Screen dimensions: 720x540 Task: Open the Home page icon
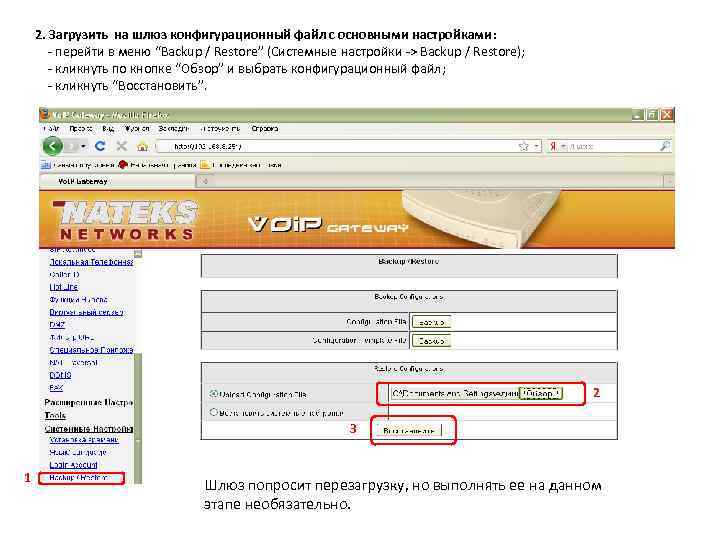143,146
